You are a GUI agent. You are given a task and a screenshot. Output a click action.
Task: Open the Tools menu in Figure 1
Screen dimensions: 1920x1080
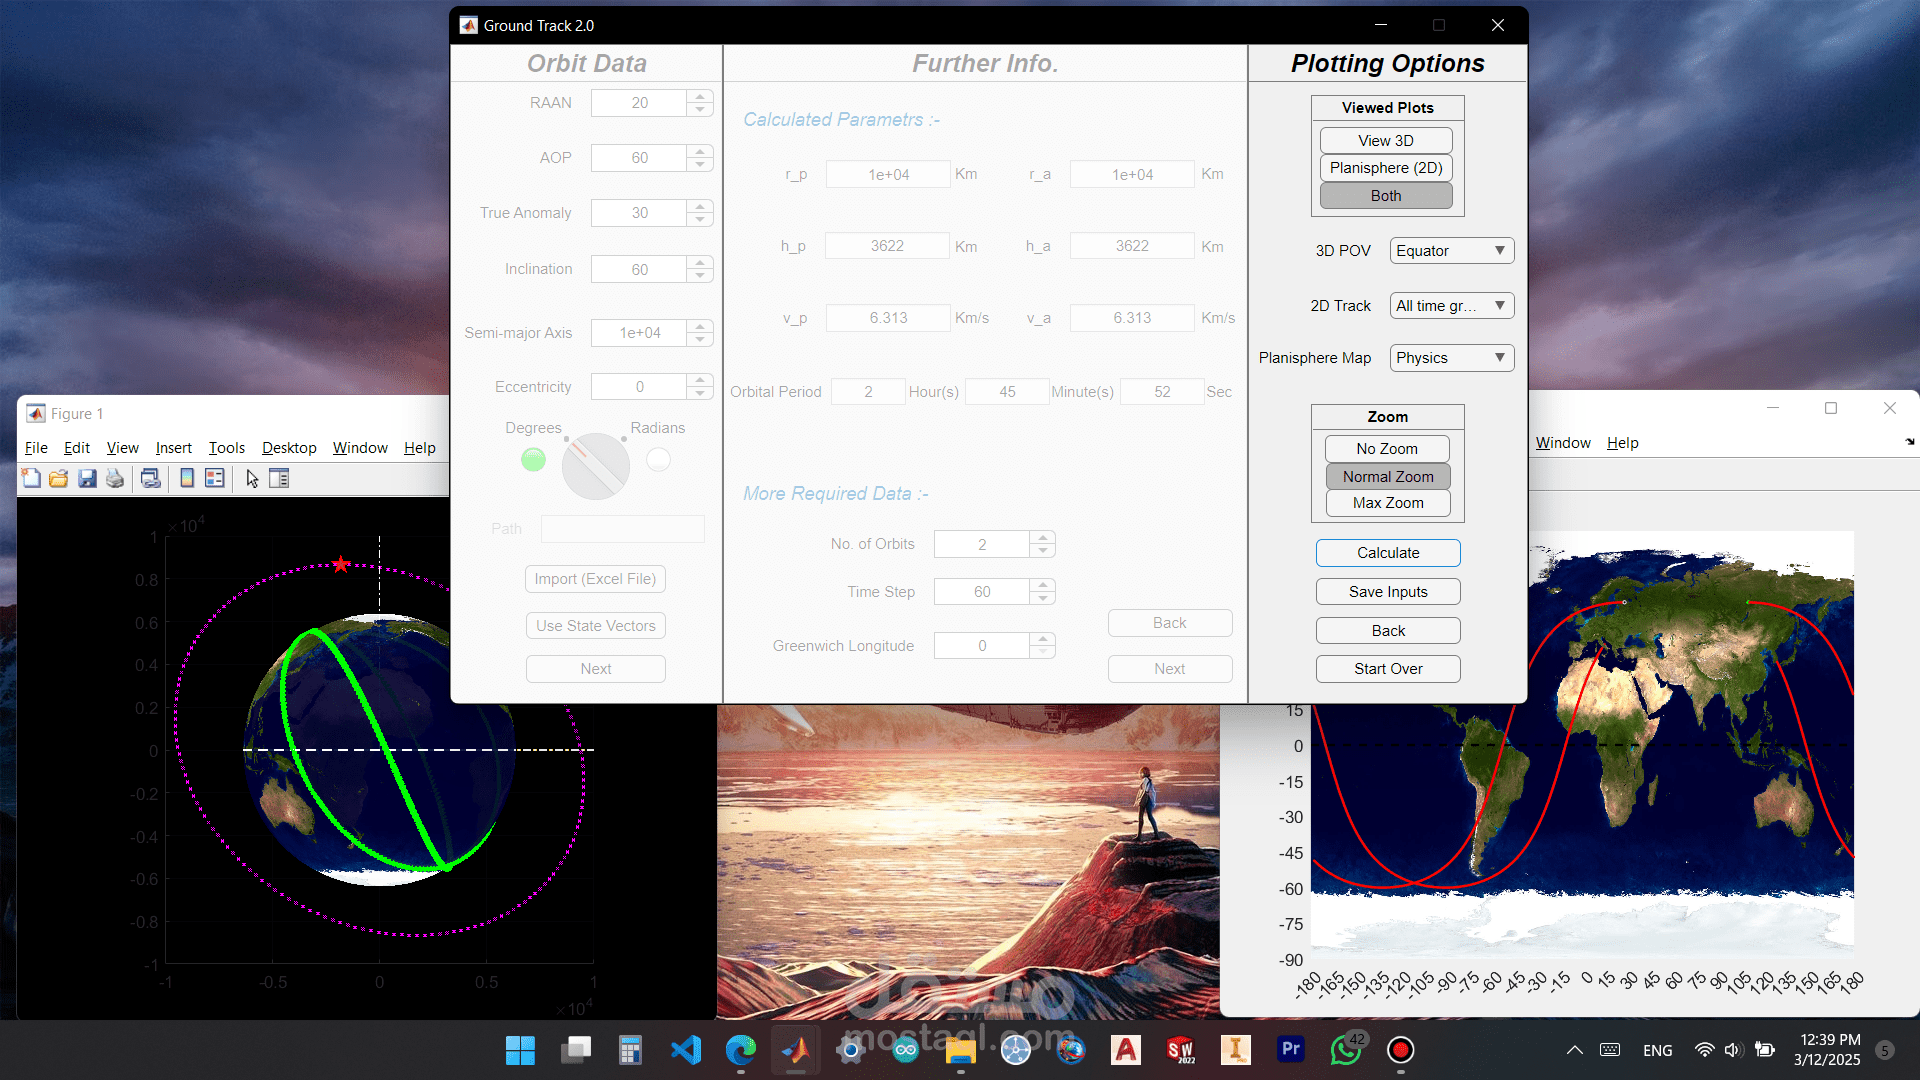point(226,448)
